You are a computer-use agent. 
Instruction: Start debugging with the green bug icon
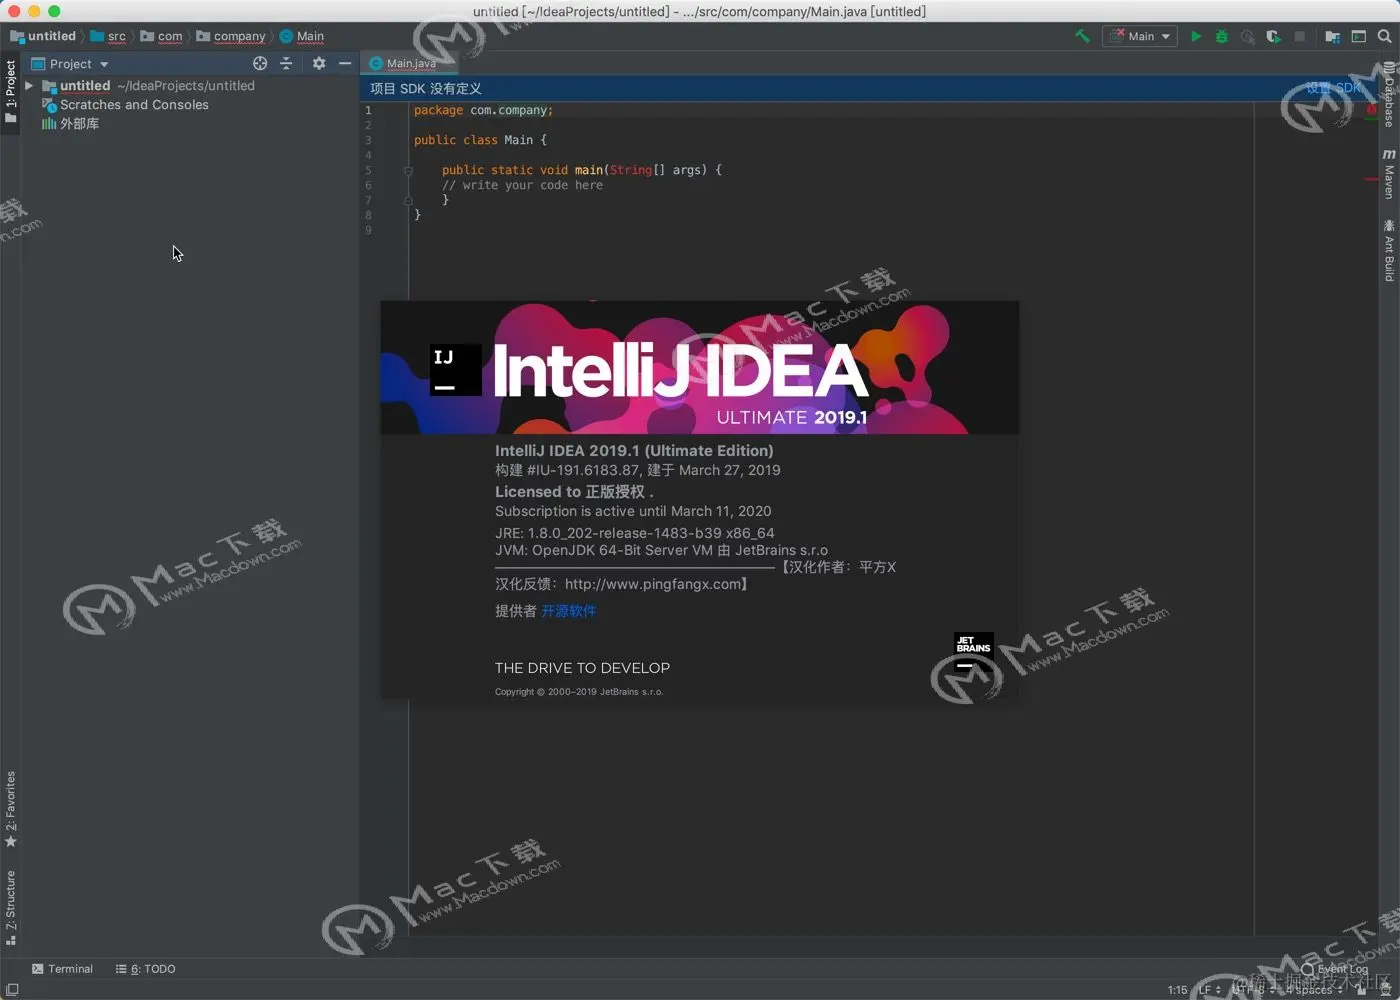pyautogui.click(x=1221, y=36)
